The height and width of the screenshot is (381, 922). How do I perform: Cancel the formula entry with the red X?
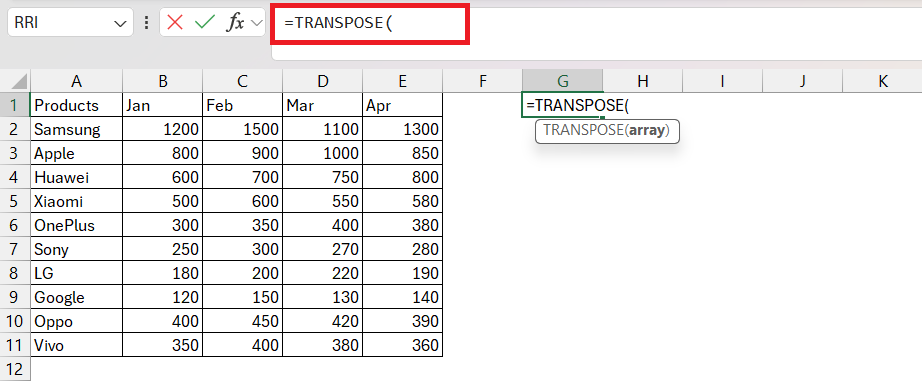(x=175, y=23)
